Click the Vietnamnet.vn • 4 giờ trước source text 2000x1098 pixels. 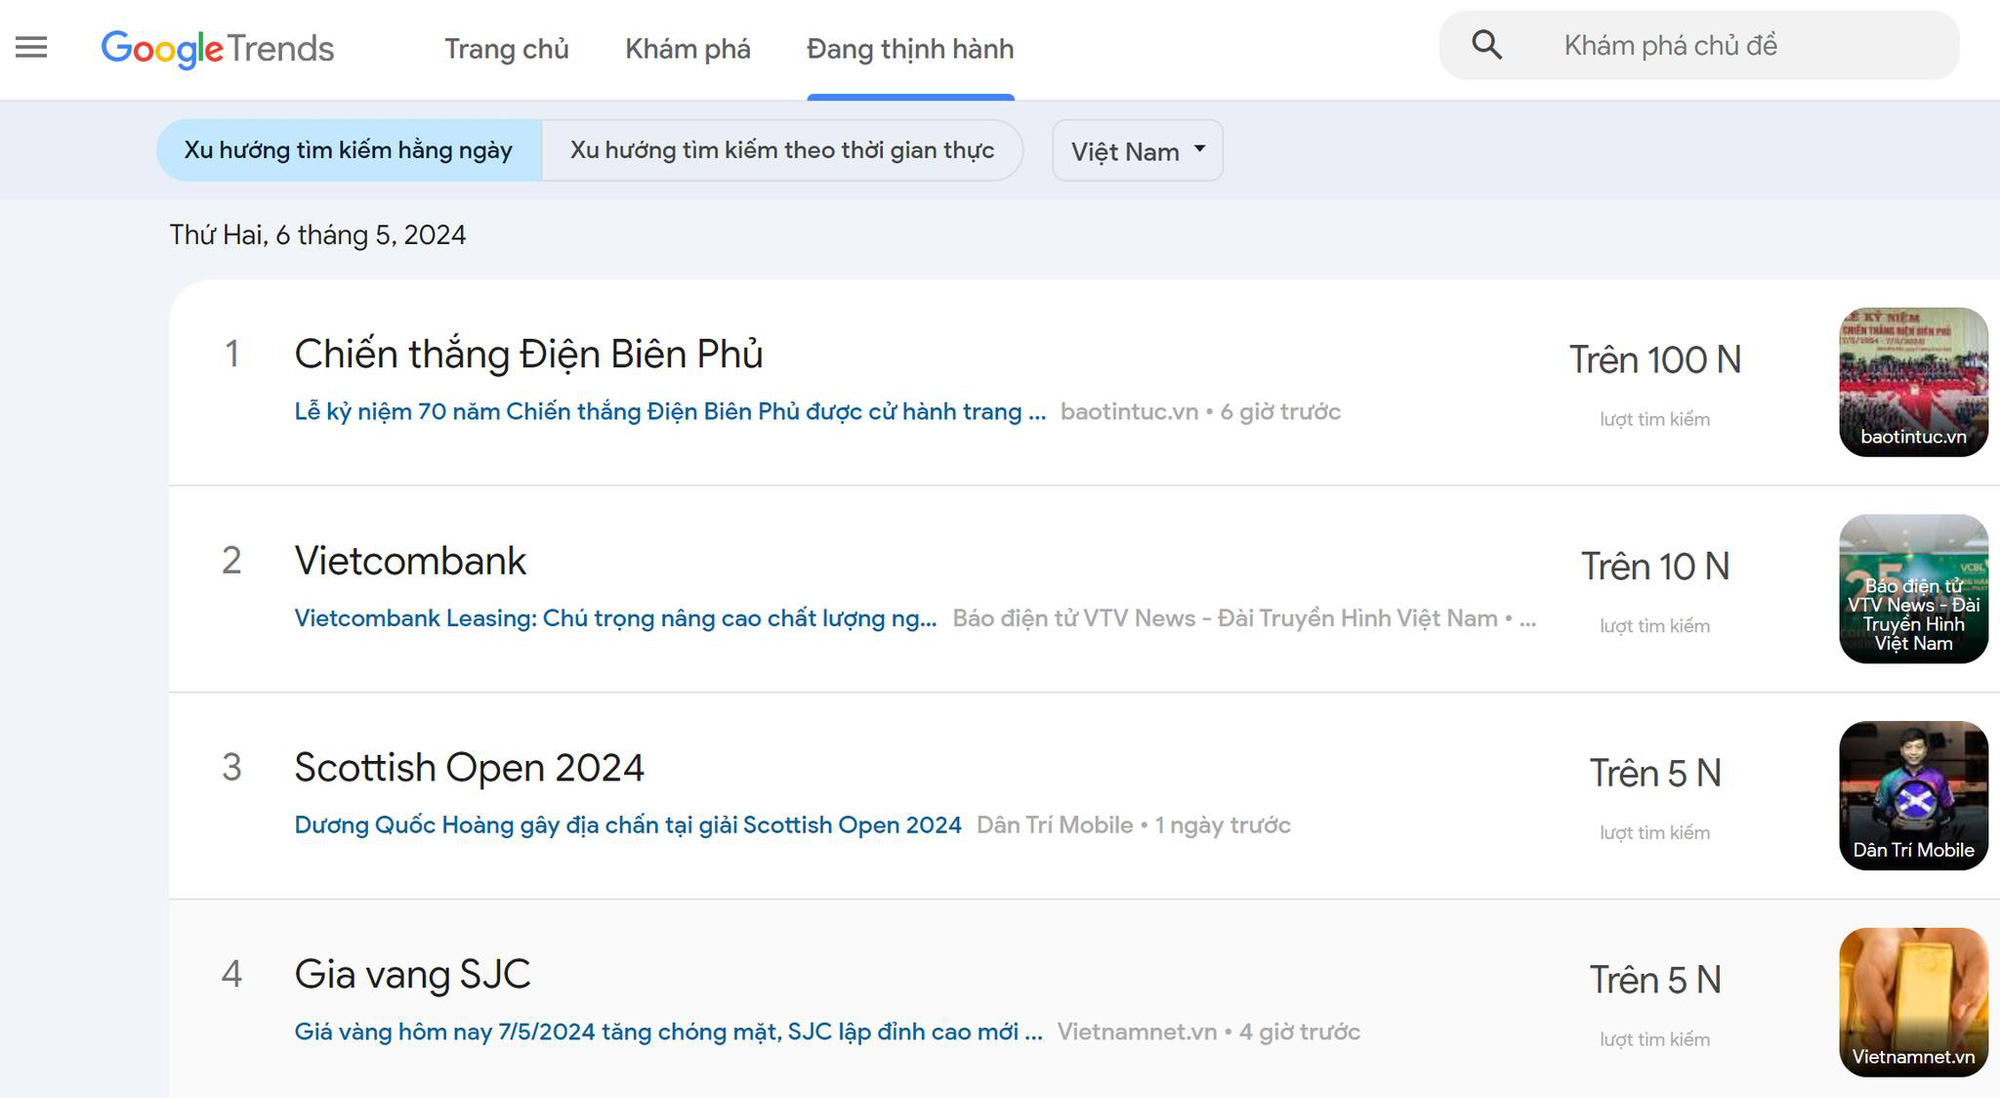click(1208, 1032)
